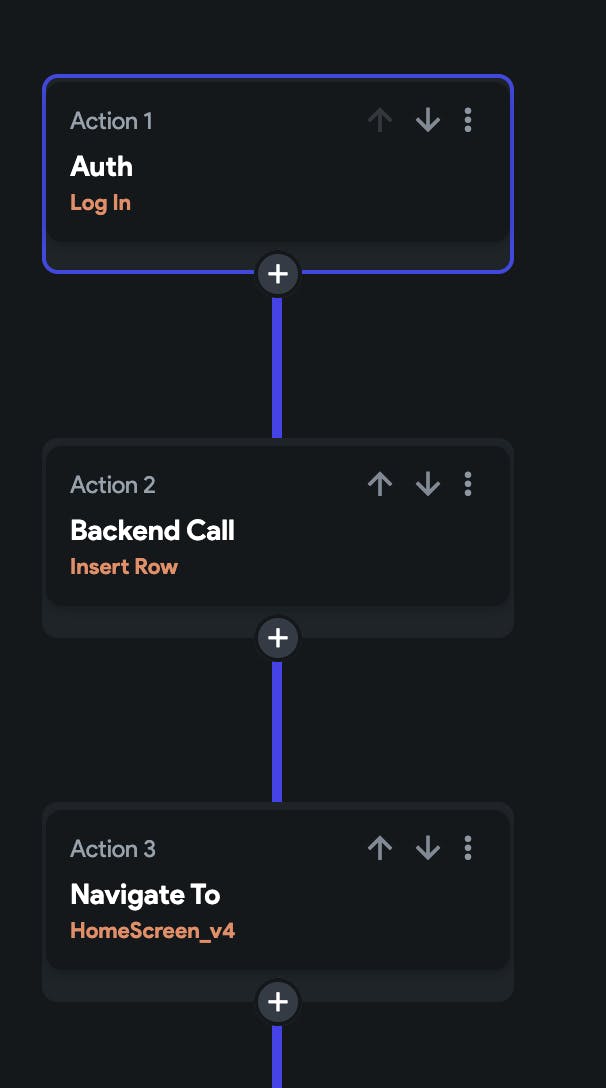Click the disabled up arrow on Action 1
This screenshot has width=606, height=1088.
379,121
